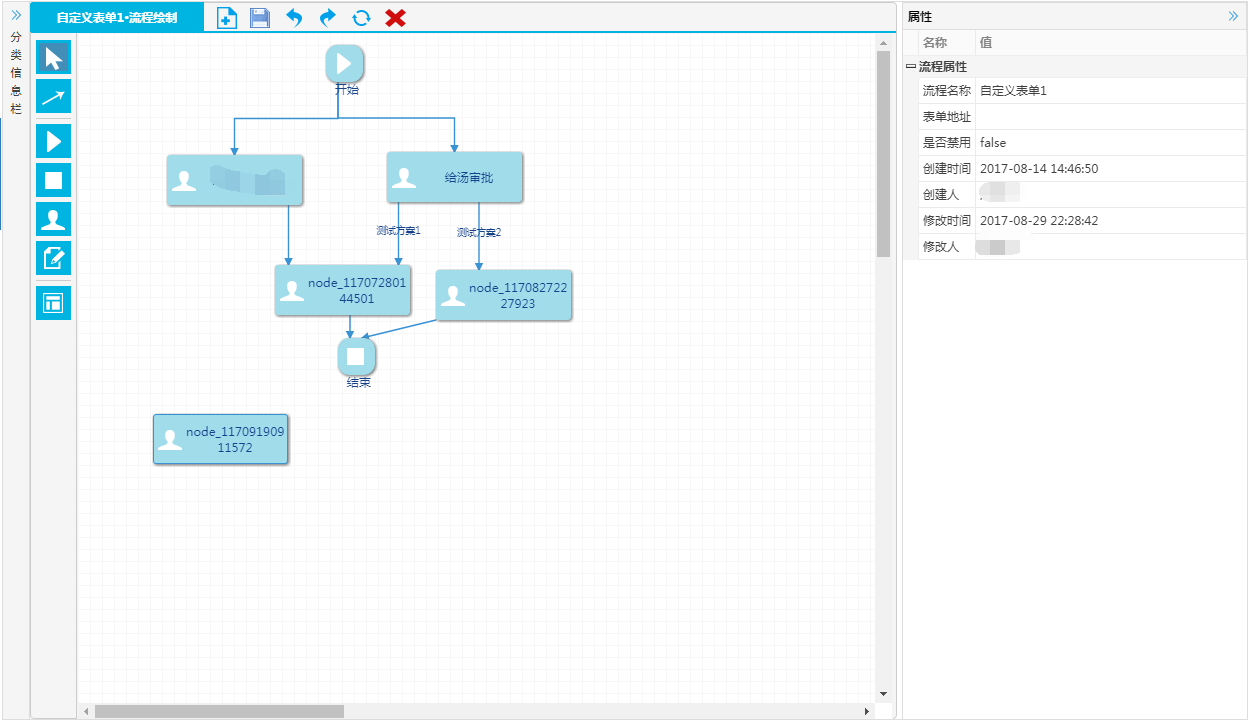Delete using the red X icon
This screenshot has width=1250, height=722.
coord(396,18)
